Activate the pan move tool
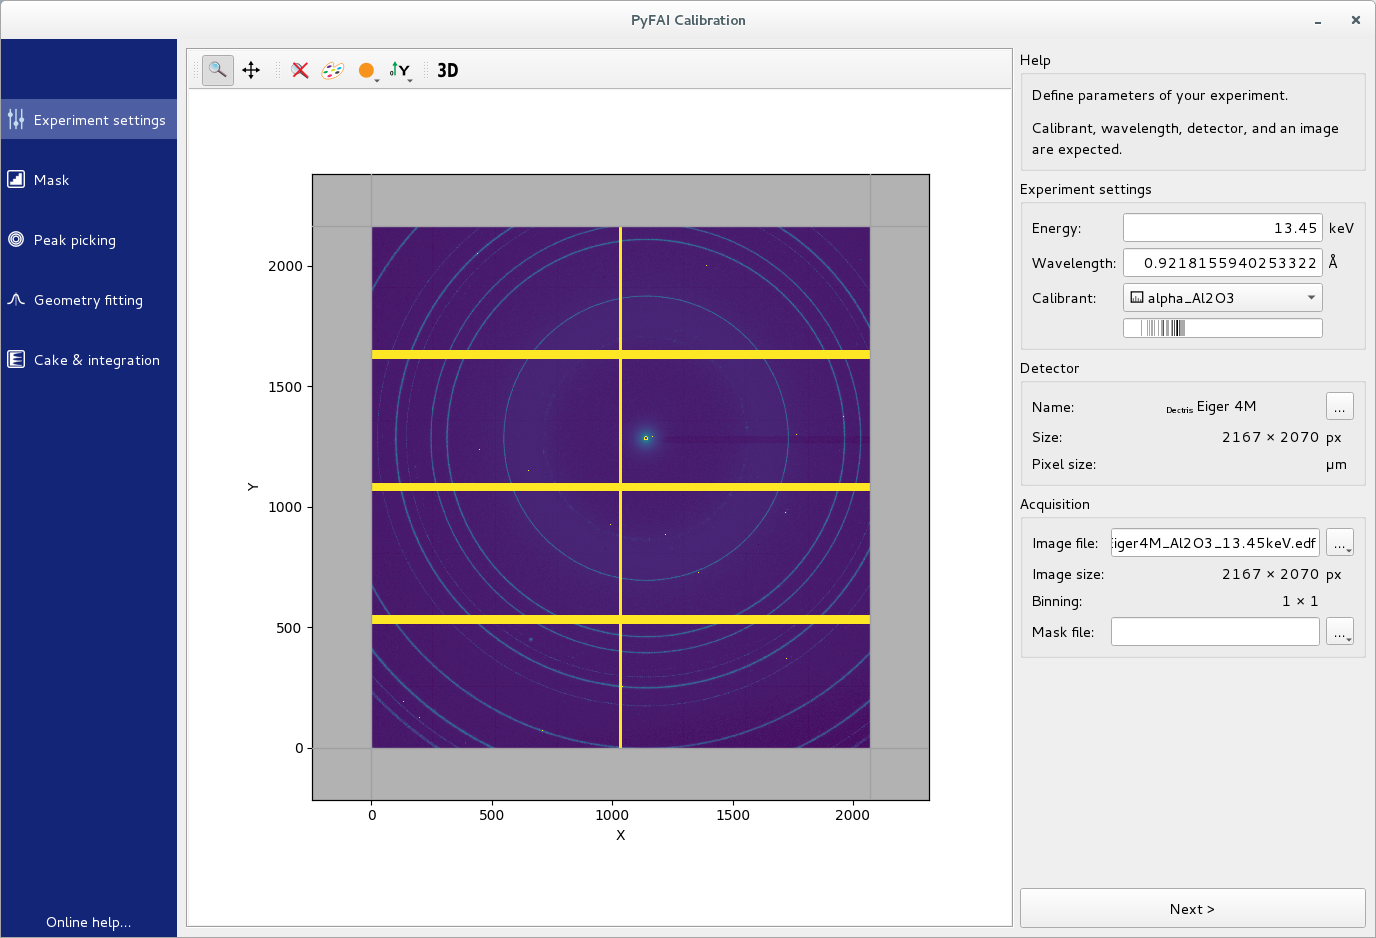The image size is (1376, 938). click(251, 70)
